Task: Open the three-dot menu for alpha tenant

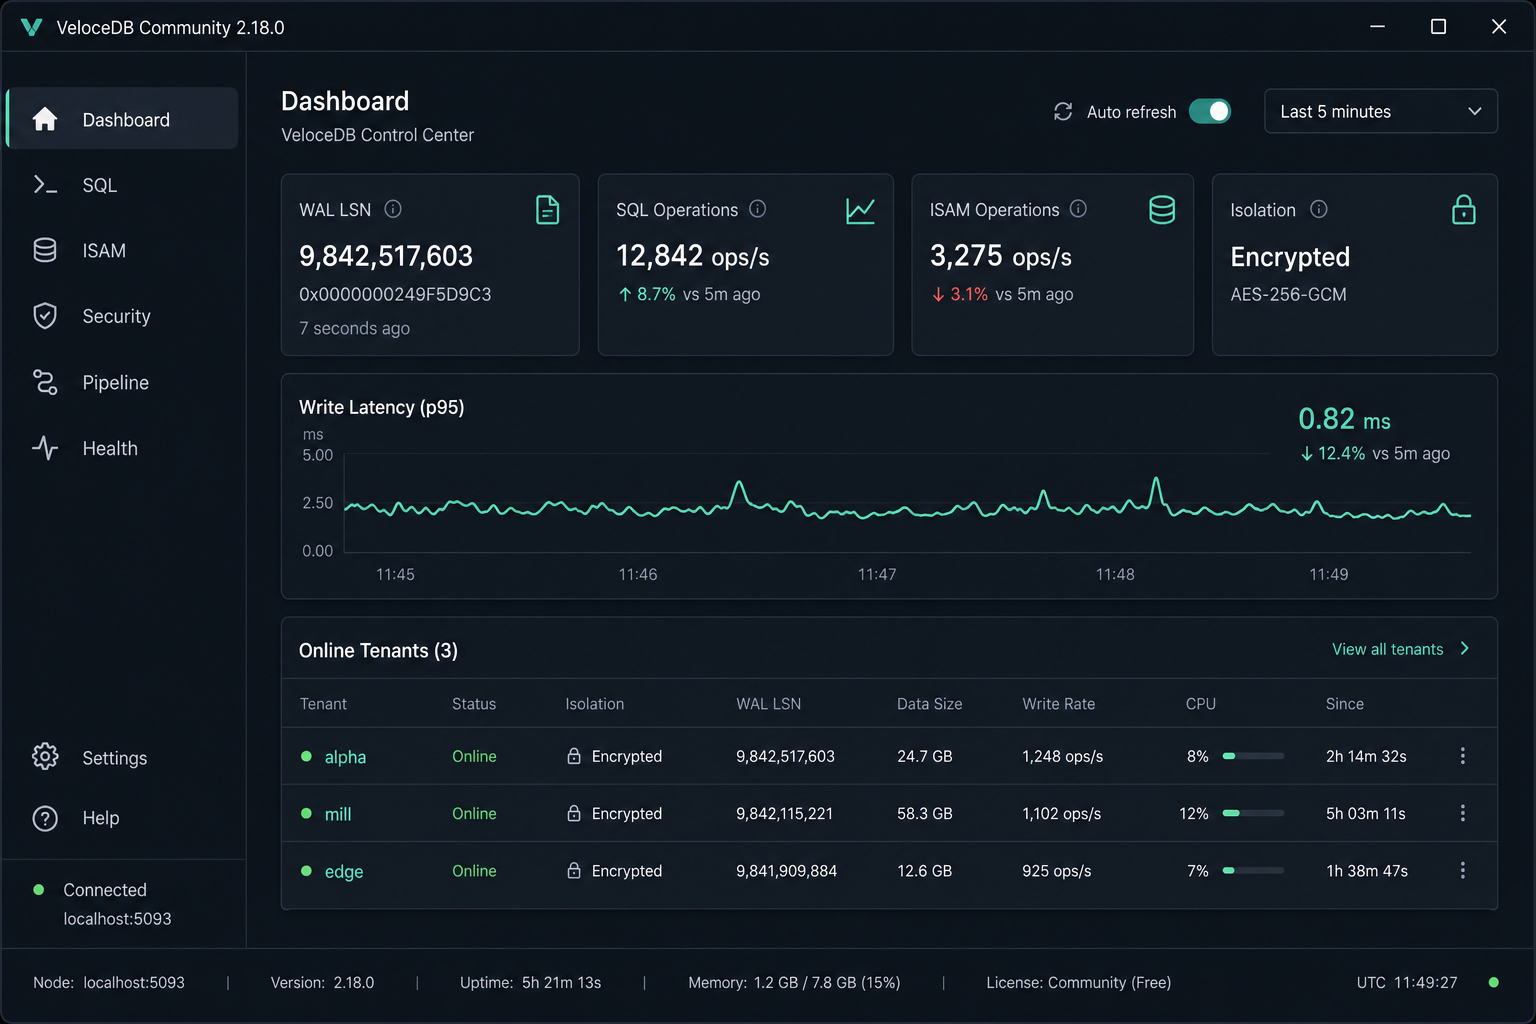Action: pyautogui.click(x=1462, y=756)
